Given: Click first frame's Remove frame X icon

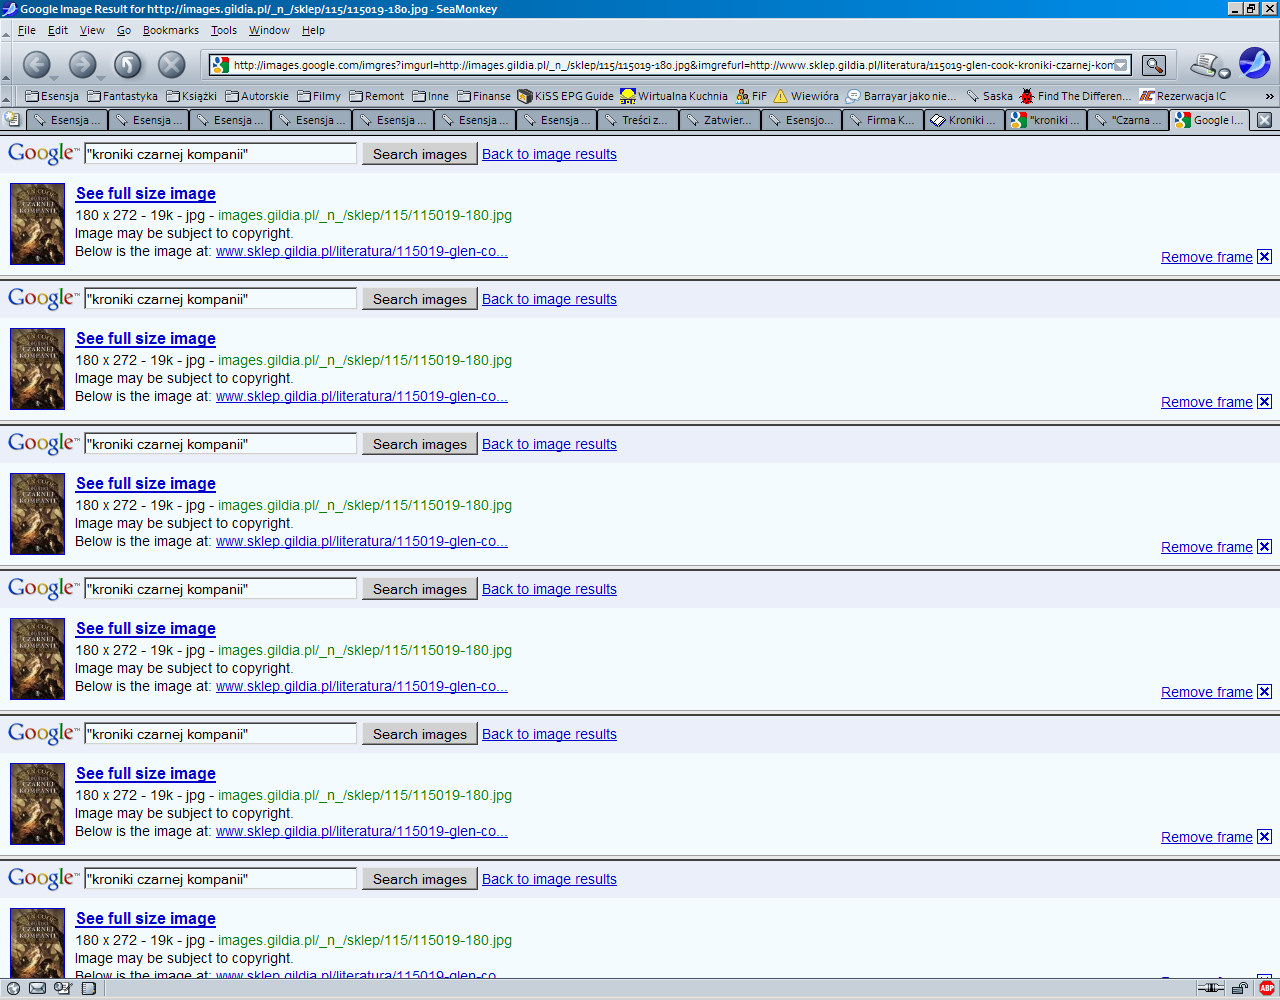Looking at the screenshot, I should pyautogui.click(x=1265, y=257).
